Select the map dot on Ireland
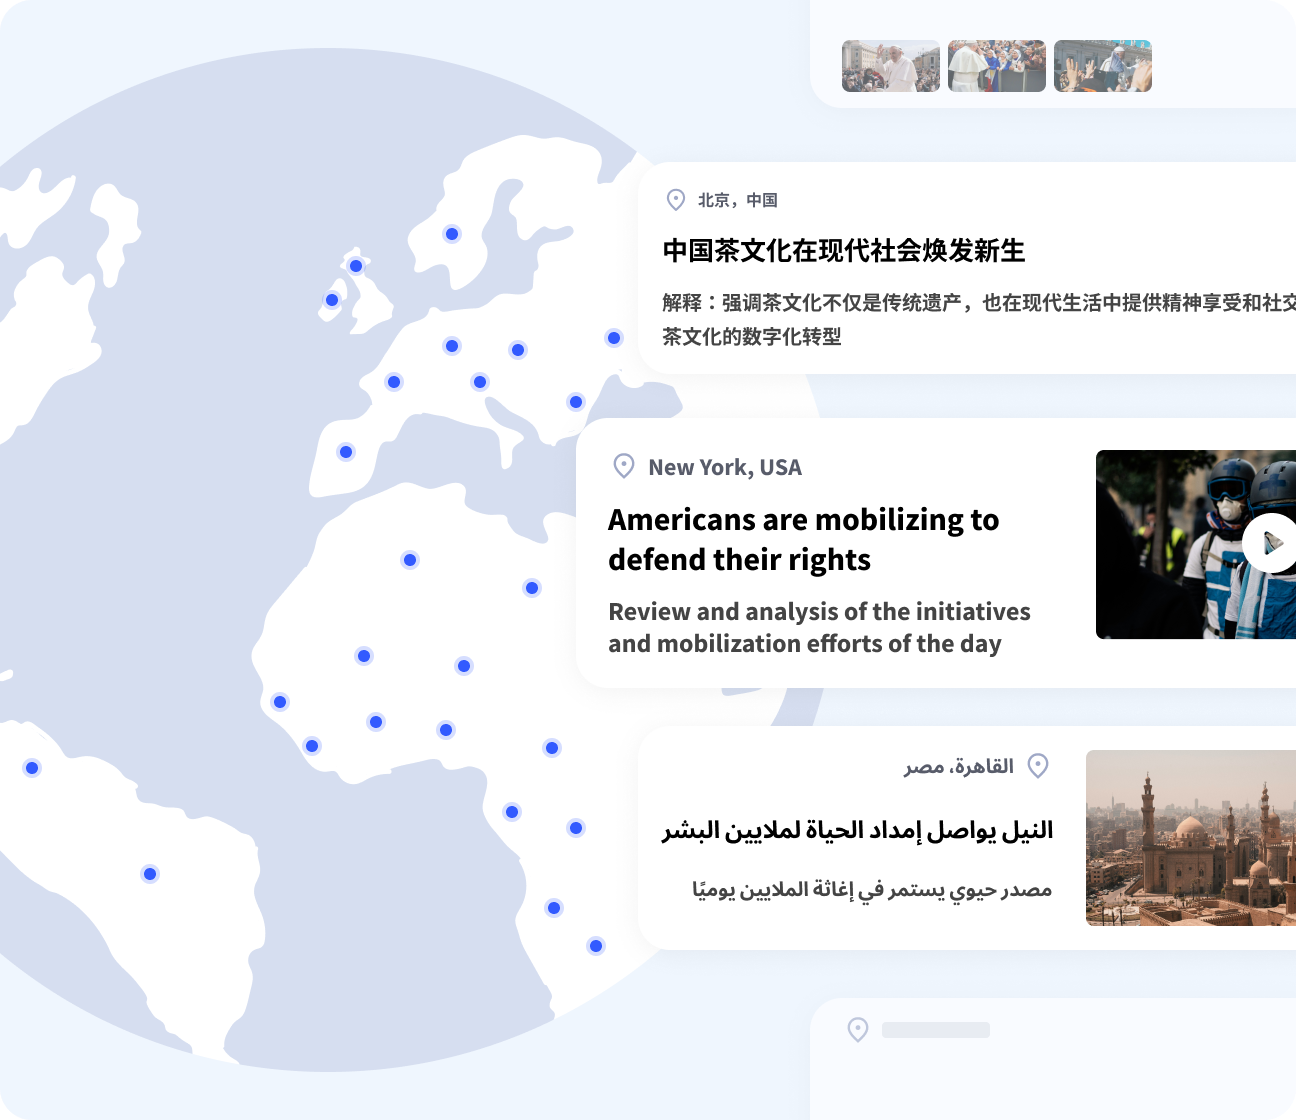 [x=332, y=300]
